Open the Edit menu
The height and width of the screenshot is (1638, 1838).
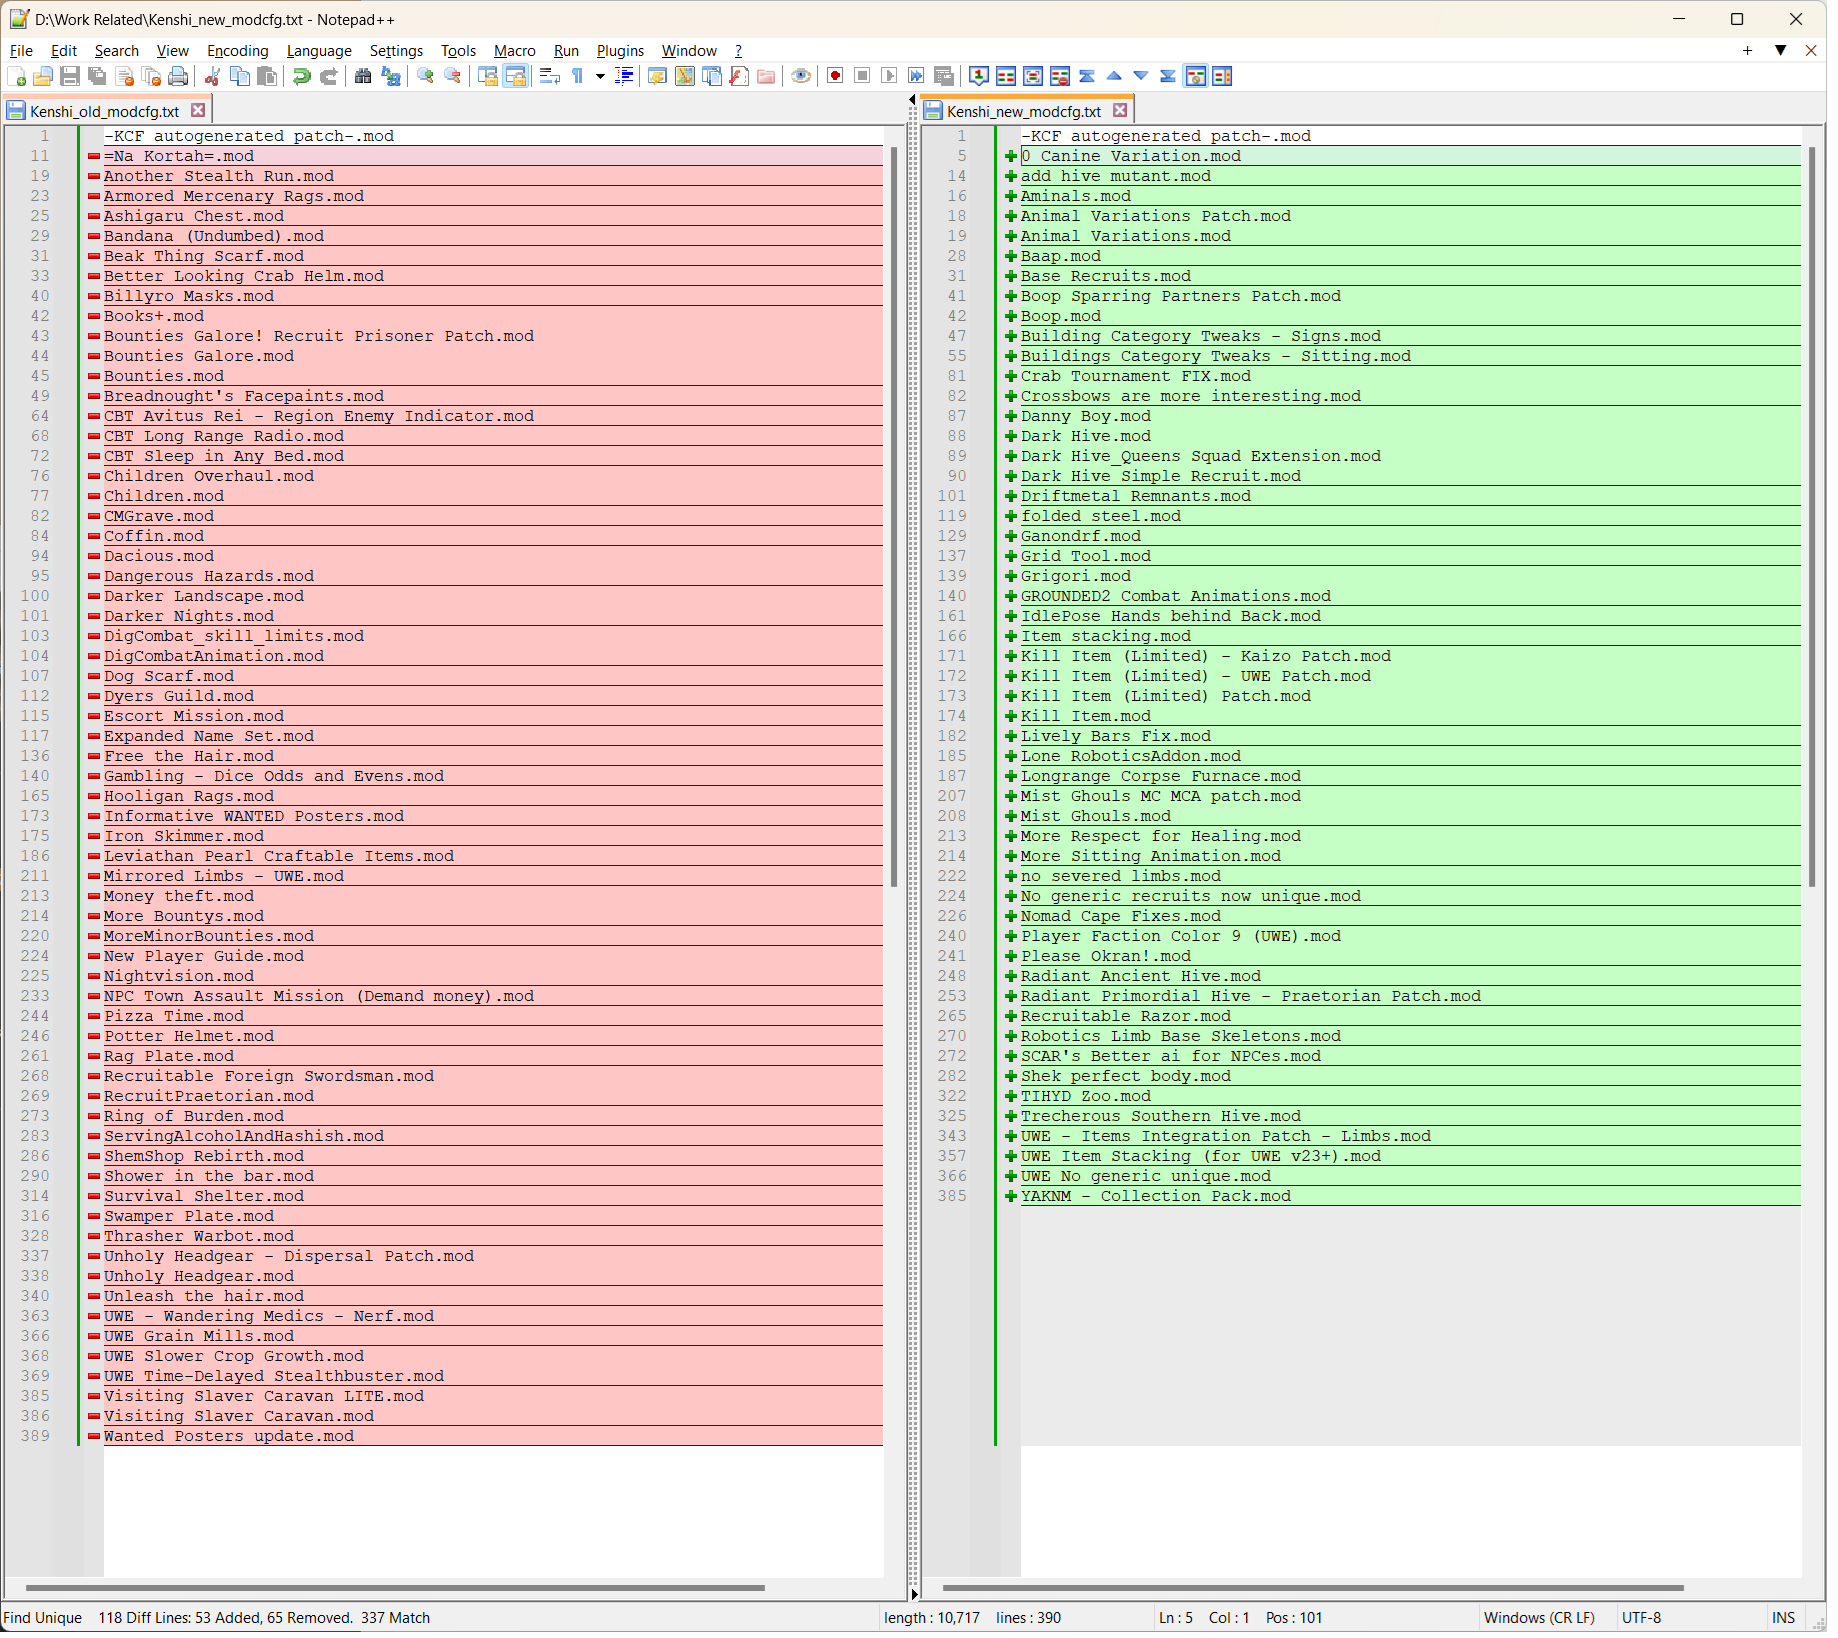pyautogui.click(x=64, y=51)
